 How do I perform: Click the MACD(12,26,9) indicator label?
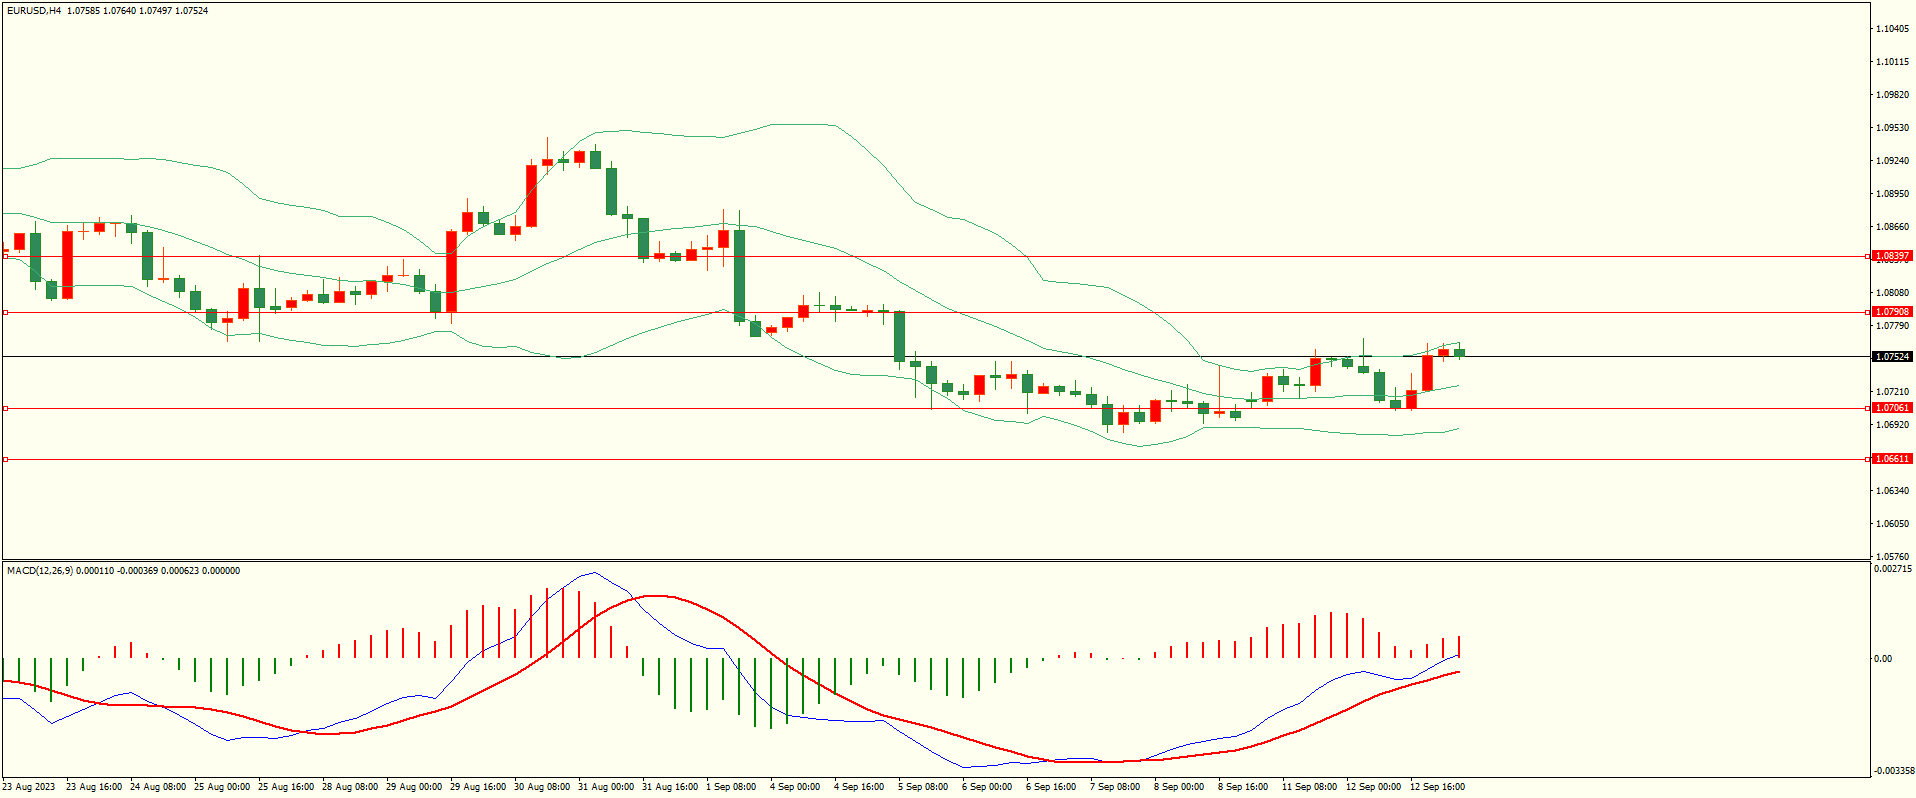click(x=40, y=571)
